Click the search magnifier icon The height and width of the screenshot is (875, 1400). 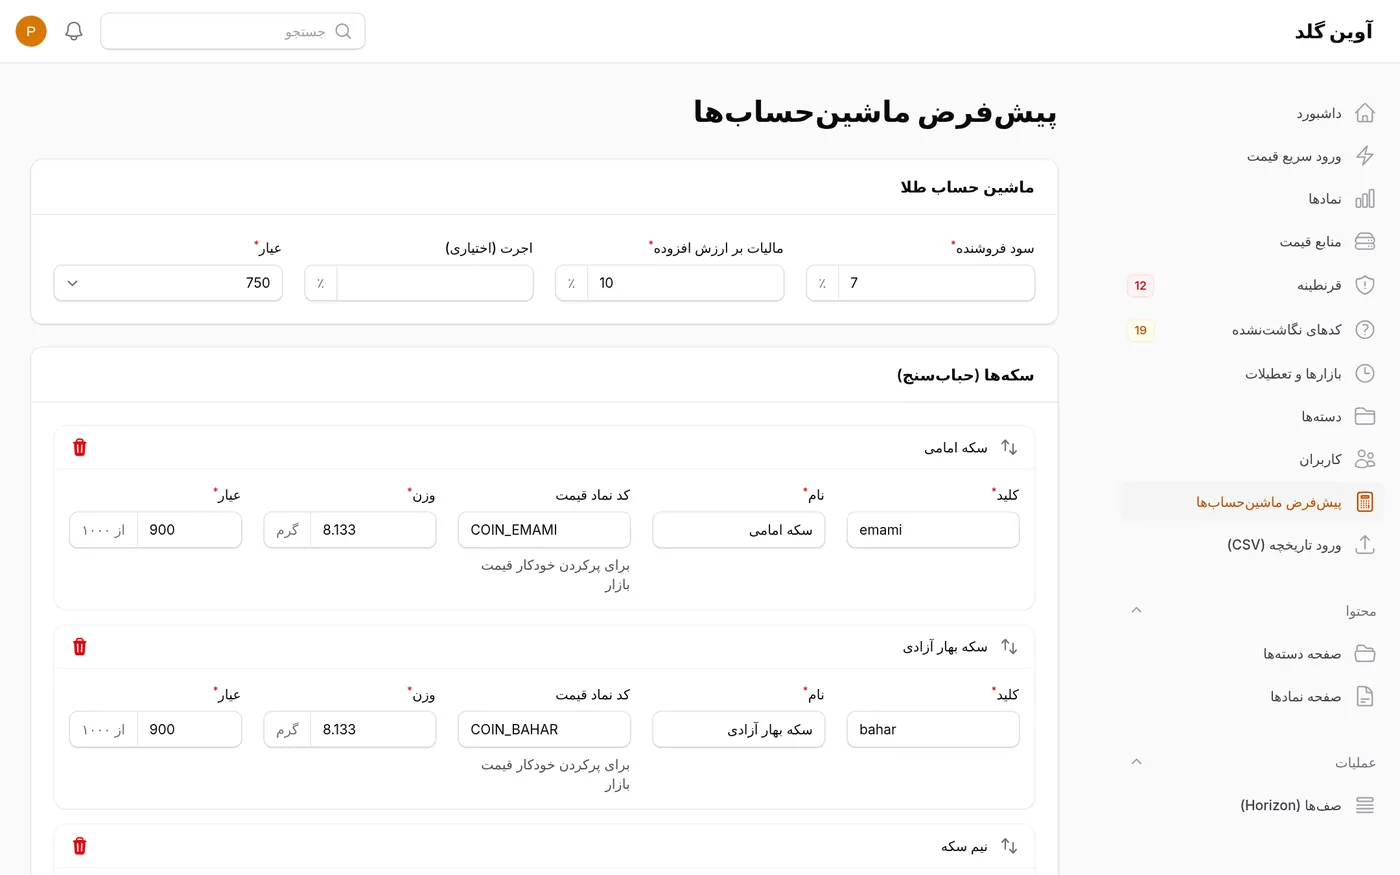pos(343,31)
